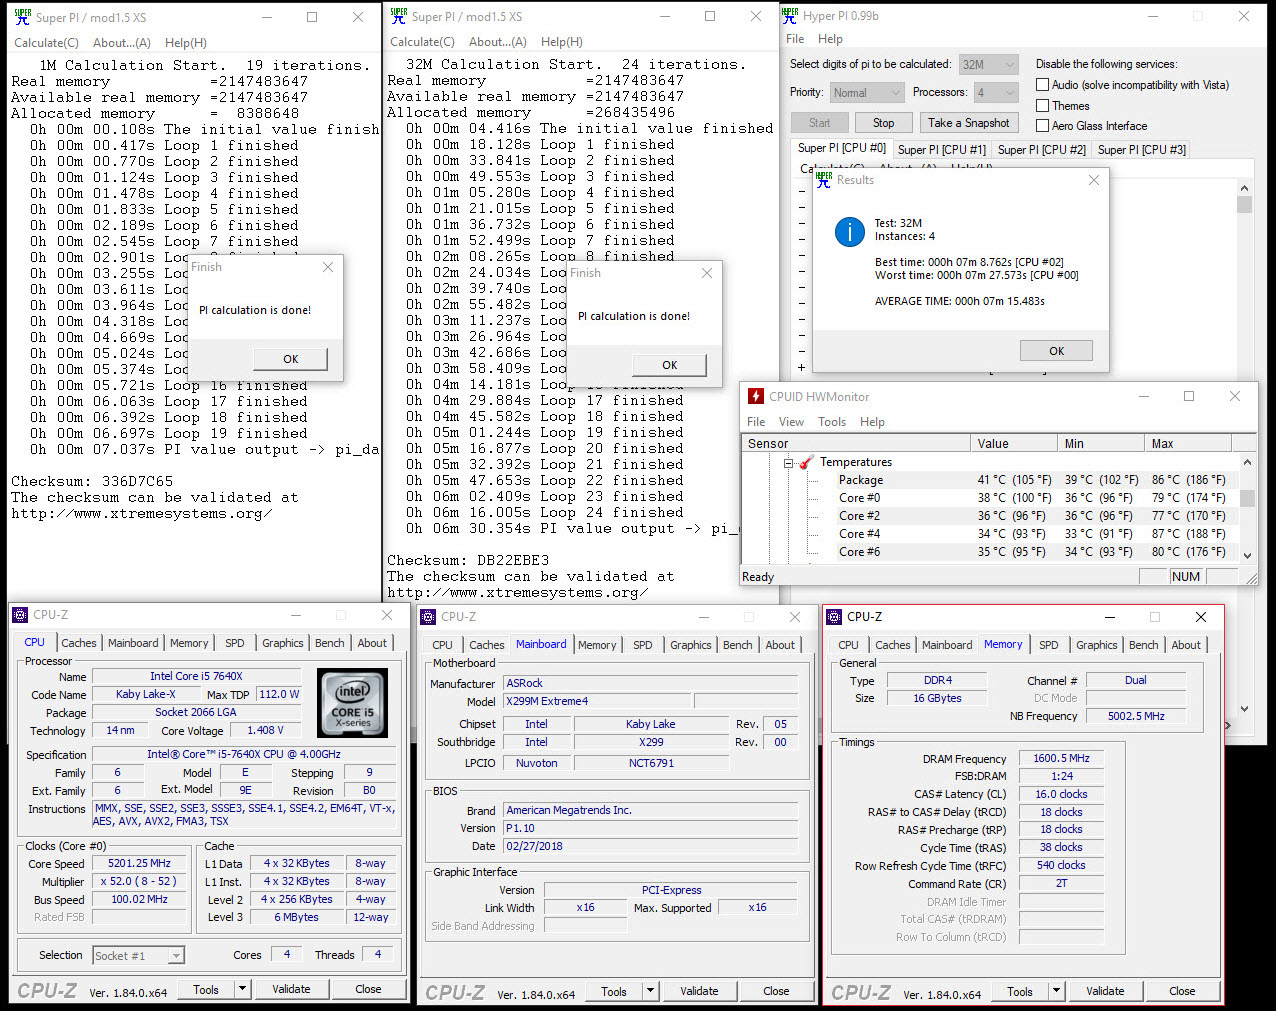Open the View menu in HWMonitor
Screen dimensions: 1276x1011
click(x=791, y=422)
